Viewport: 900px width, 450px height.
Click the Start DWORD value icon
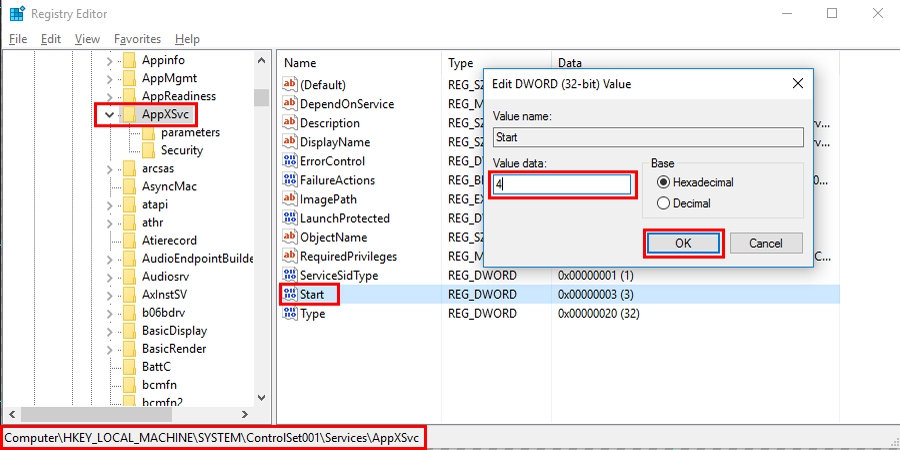click(290, 294)
